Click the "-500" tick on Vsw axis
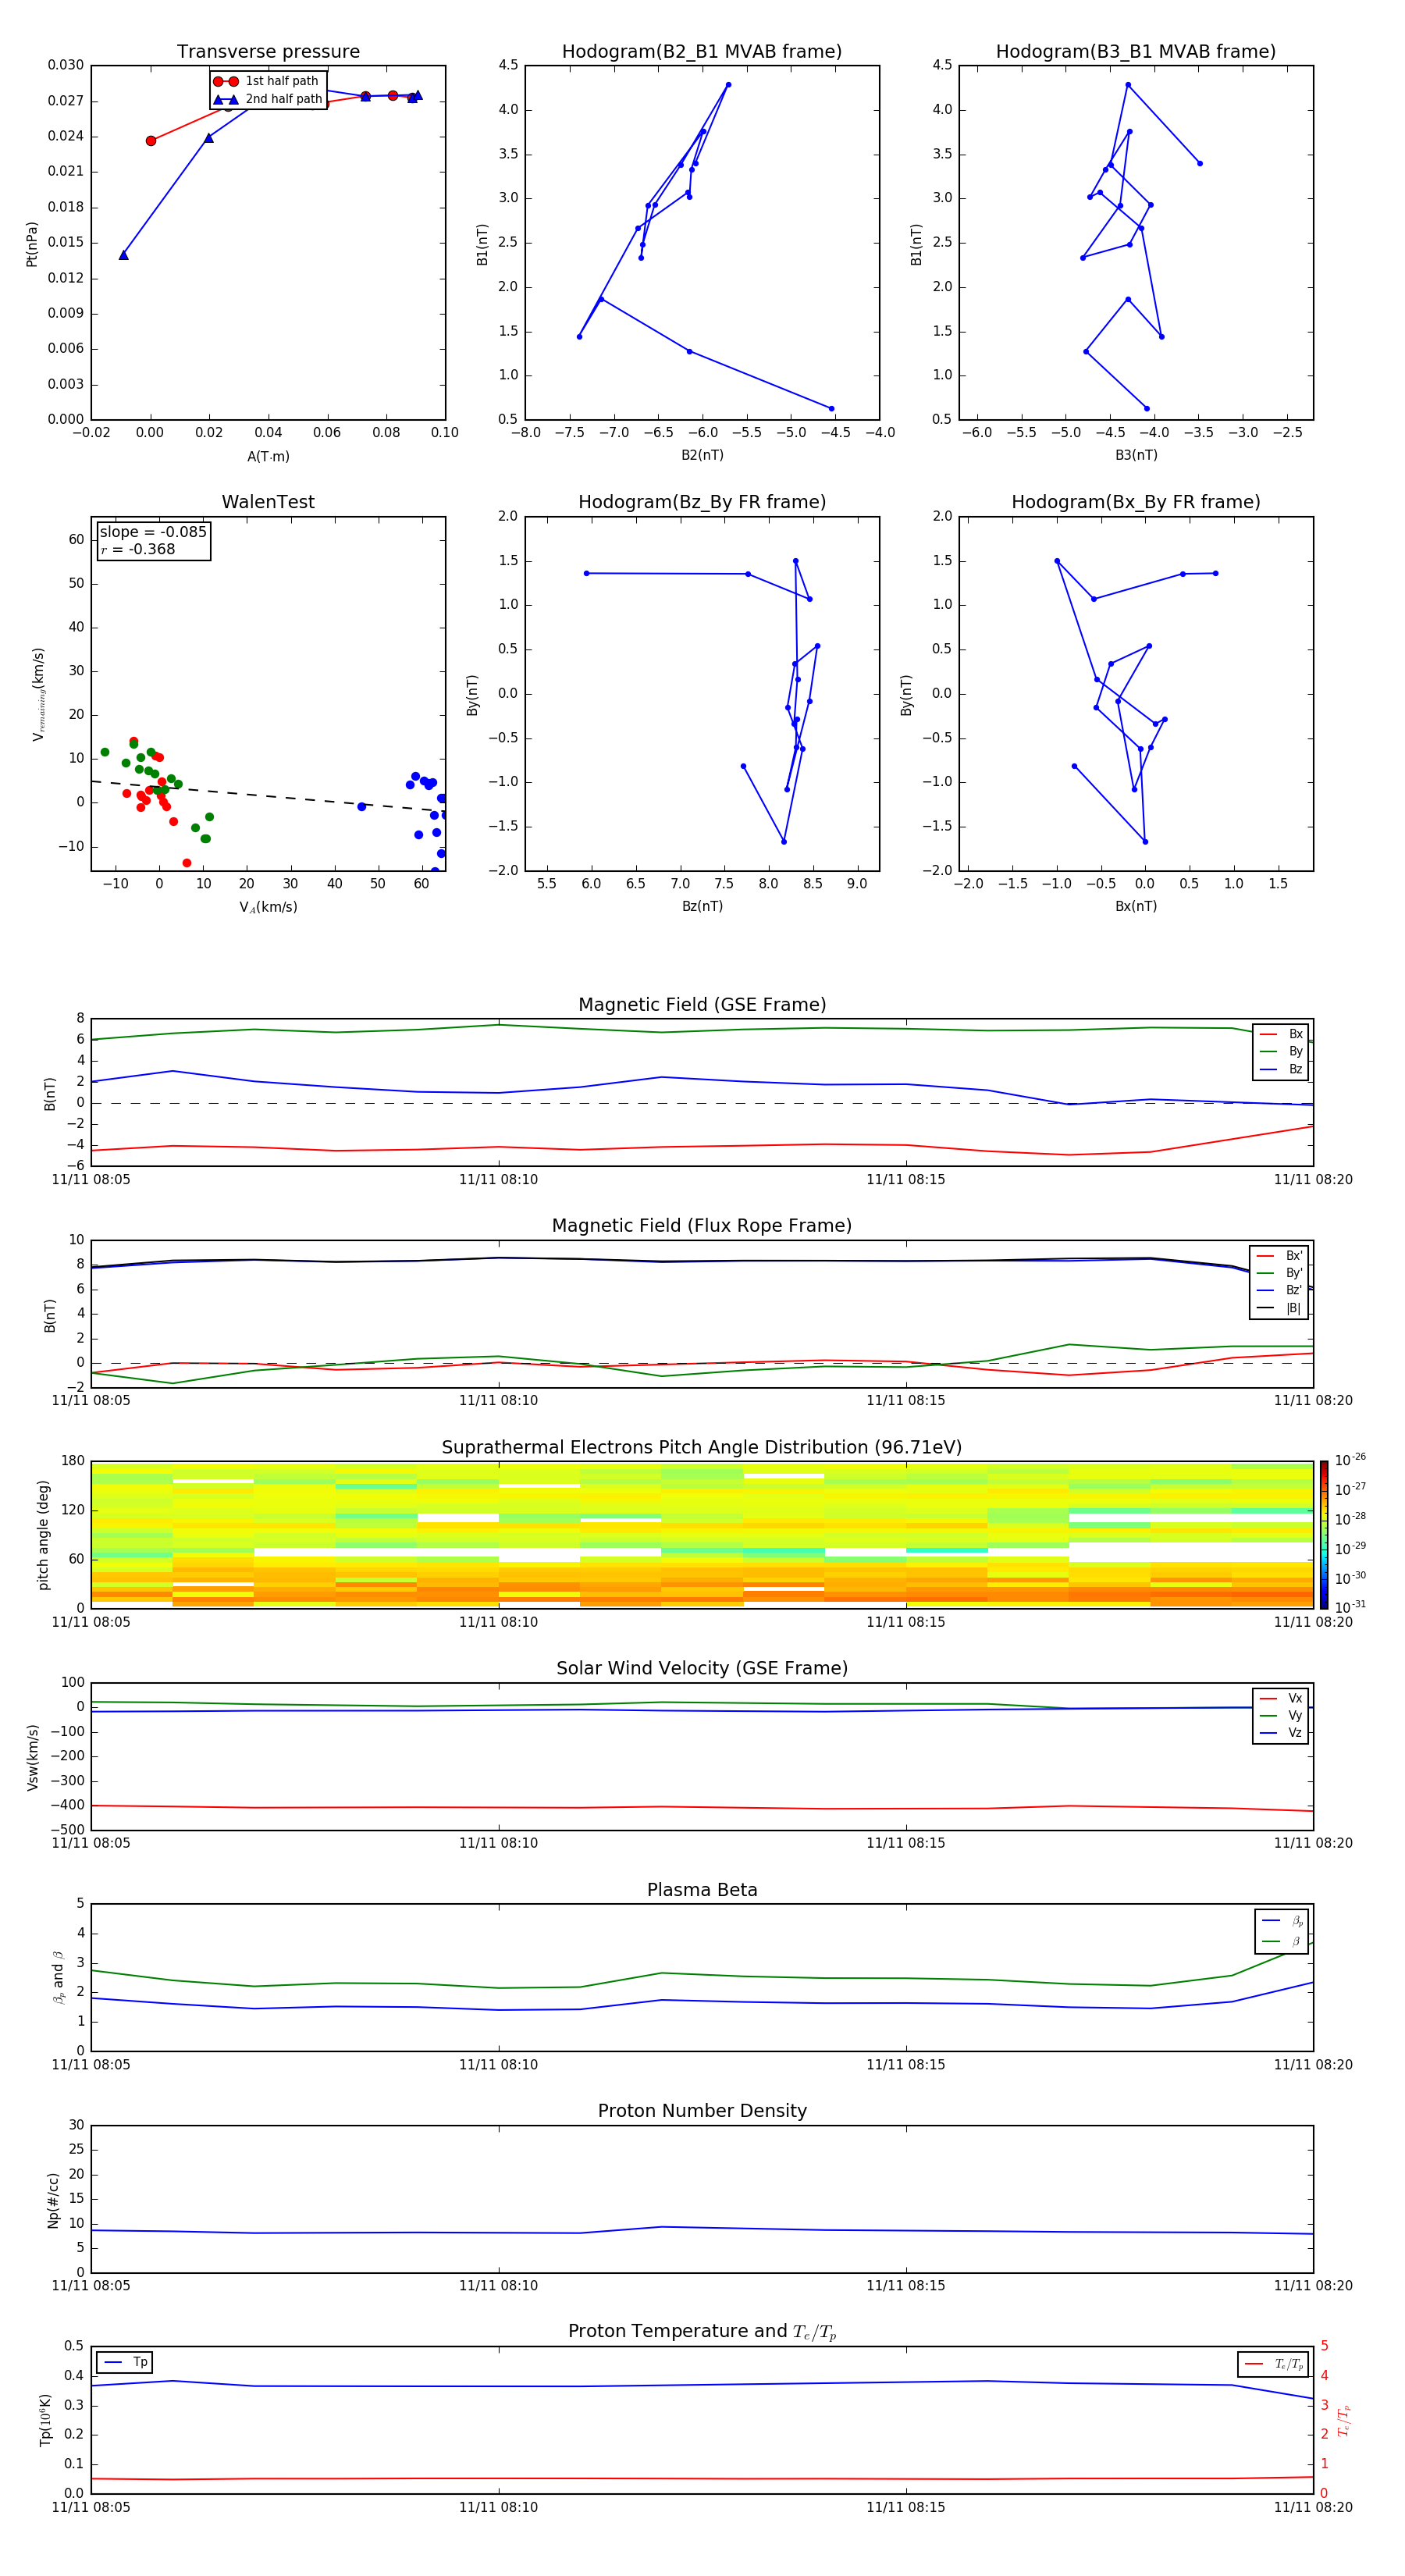Image resolution: width=1405 pixels, height=2576 pixels. (67, 1830)
